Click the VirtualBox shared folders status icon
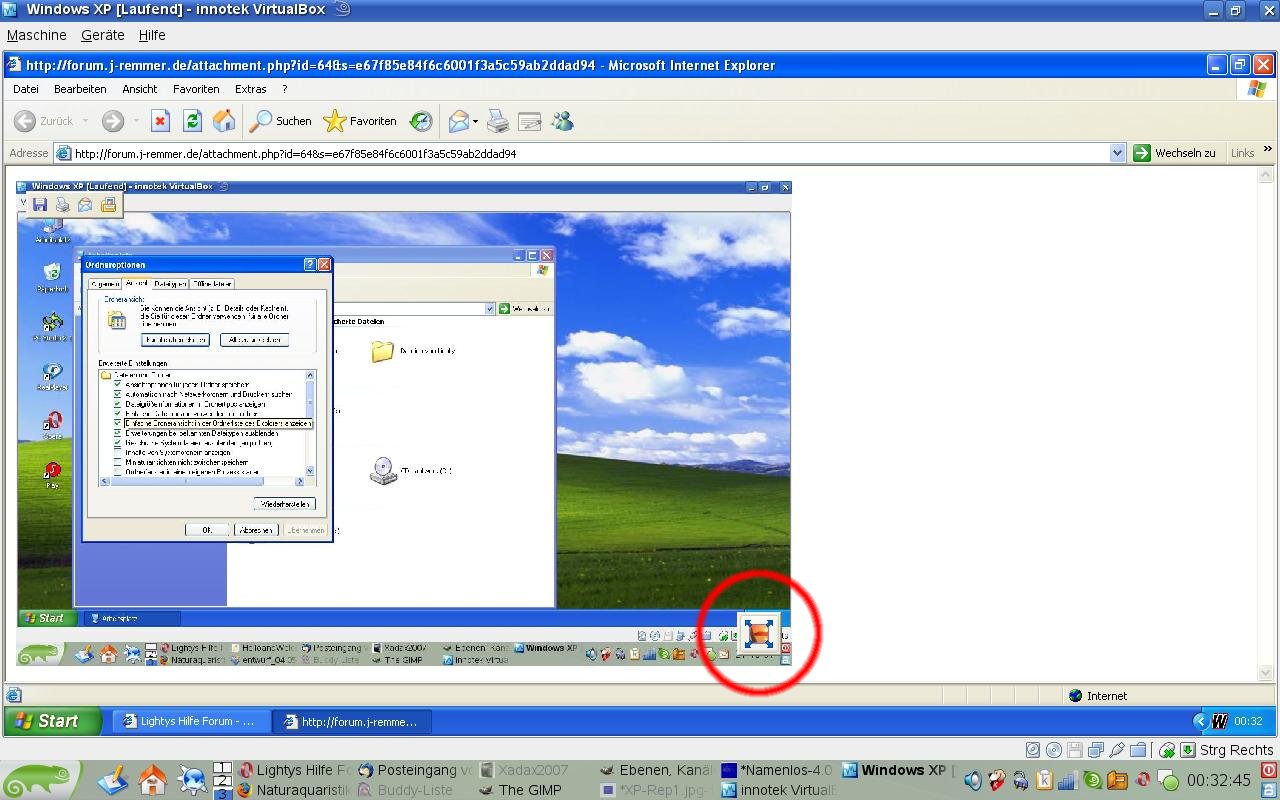This screenshot has width=1280, height=800. (1138, 750)
